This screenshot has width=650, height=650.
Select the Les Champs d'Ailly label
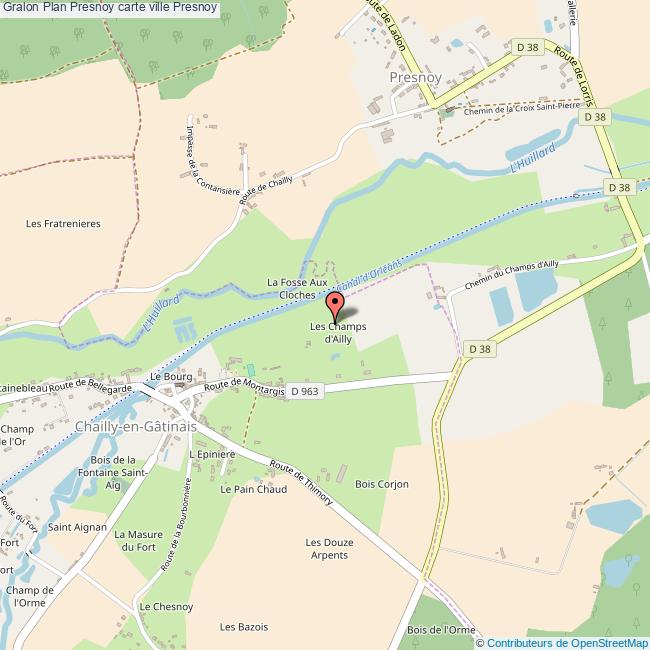click(x=338, y=333)
